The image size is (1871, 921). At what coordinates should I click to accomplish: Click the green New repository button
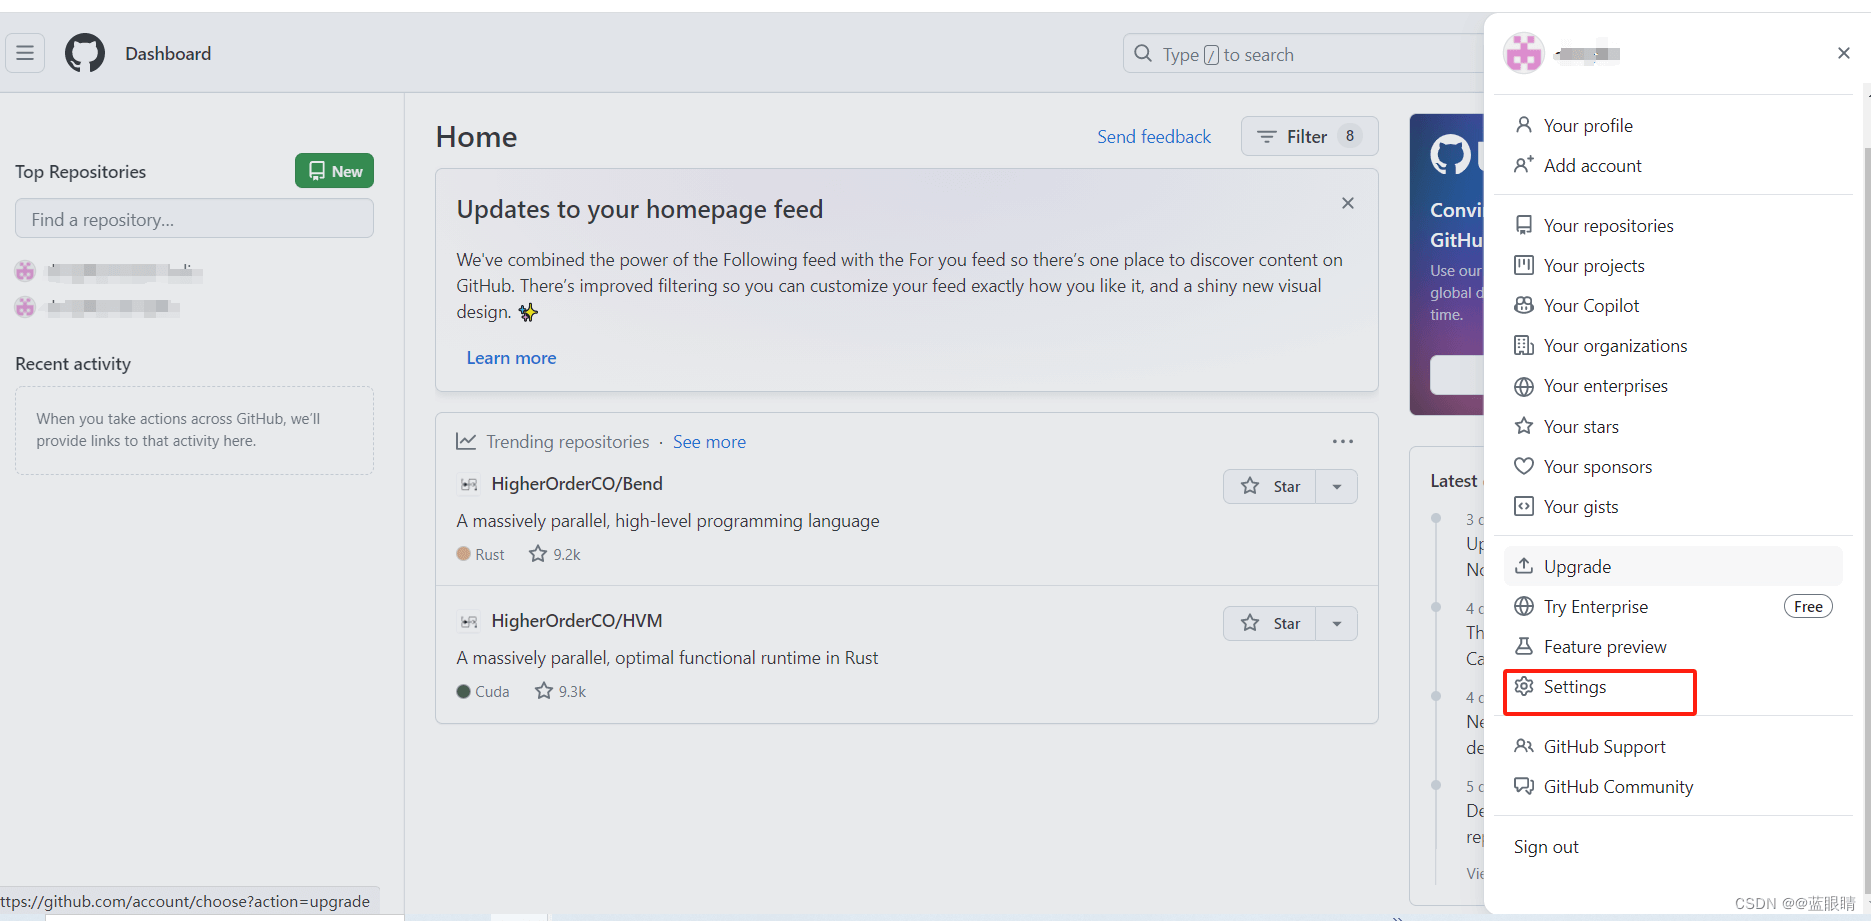tap(334, 171)
